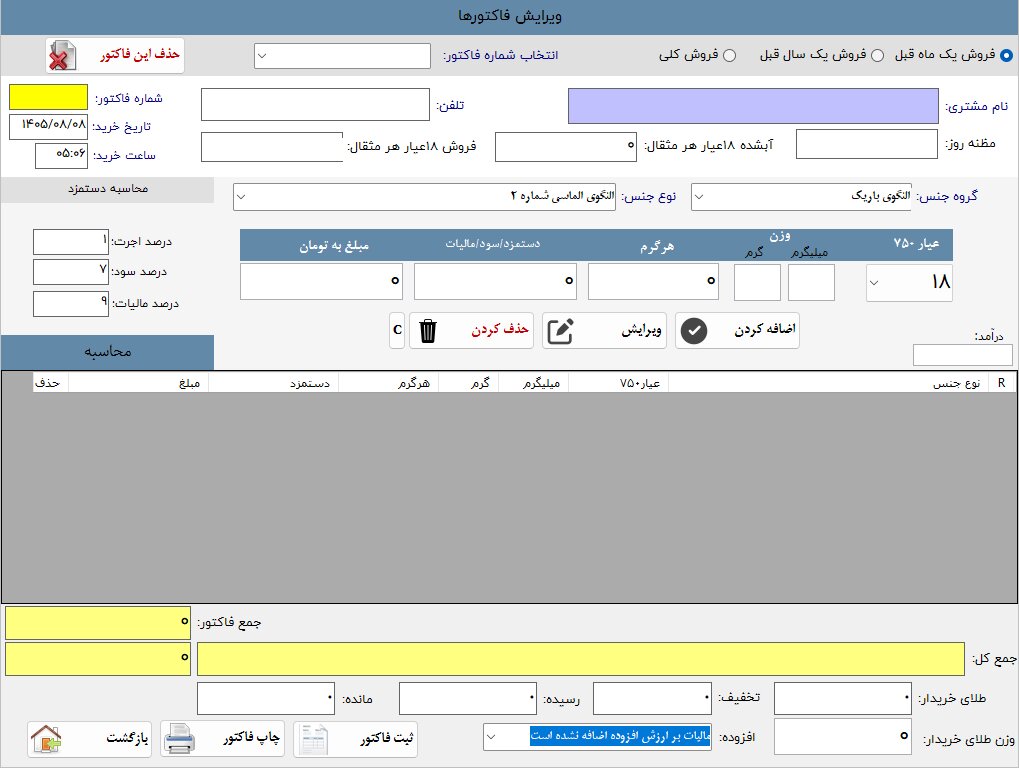This screenshot has width=1019, height=768.
Task: Click the فروش ۱۸عیار هر مثقال field
Action: tap(272, 147)
